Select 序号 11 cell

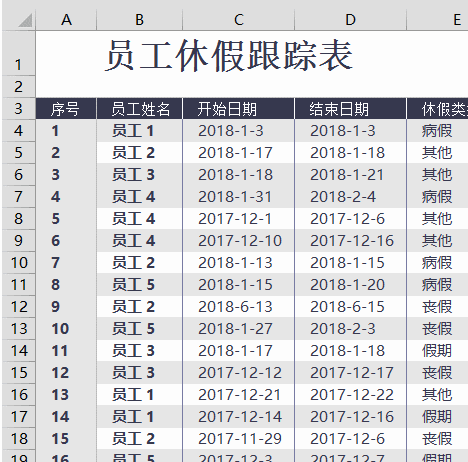coord(66,351)
